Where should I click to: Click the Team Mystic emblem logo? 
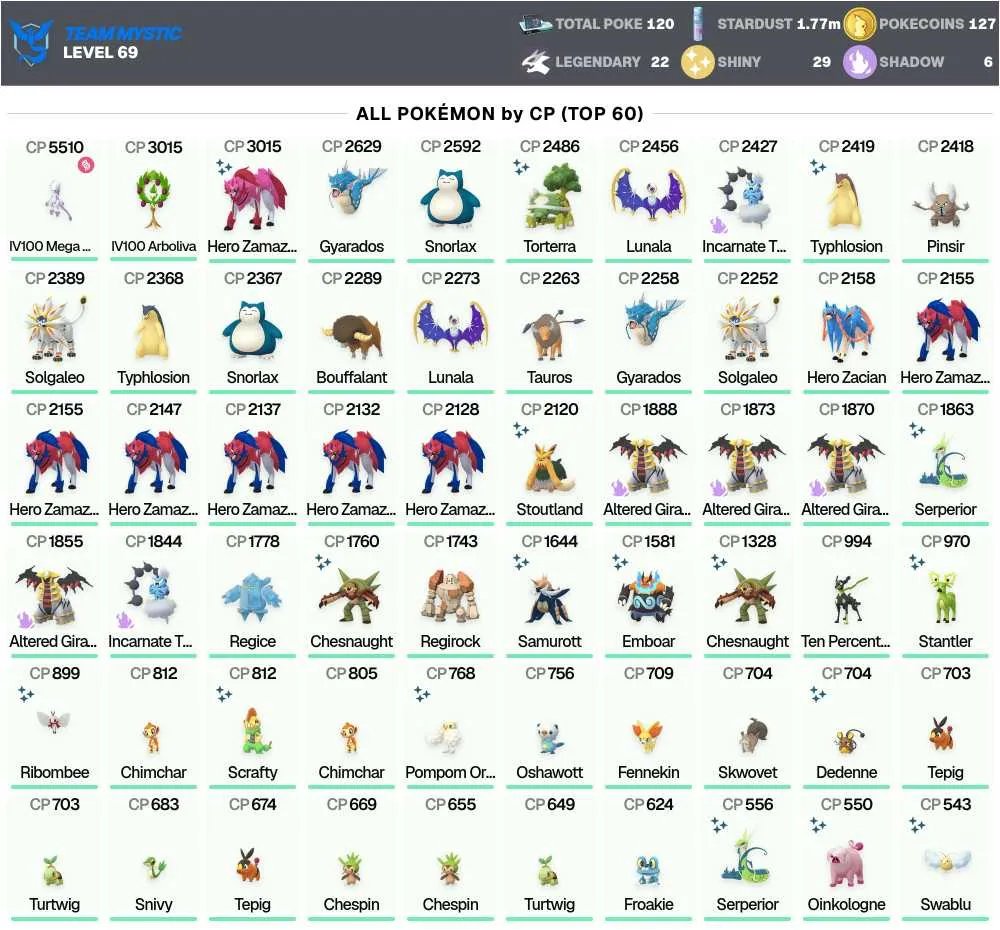[x=29, y=42]
